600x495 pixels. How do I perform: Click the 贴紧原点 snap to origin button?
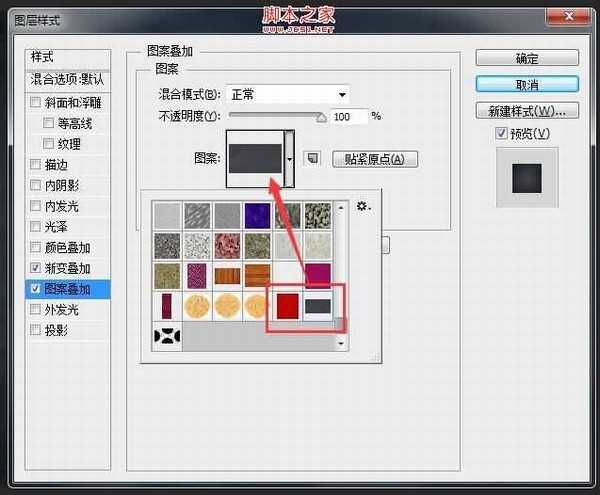coord(372,159)
